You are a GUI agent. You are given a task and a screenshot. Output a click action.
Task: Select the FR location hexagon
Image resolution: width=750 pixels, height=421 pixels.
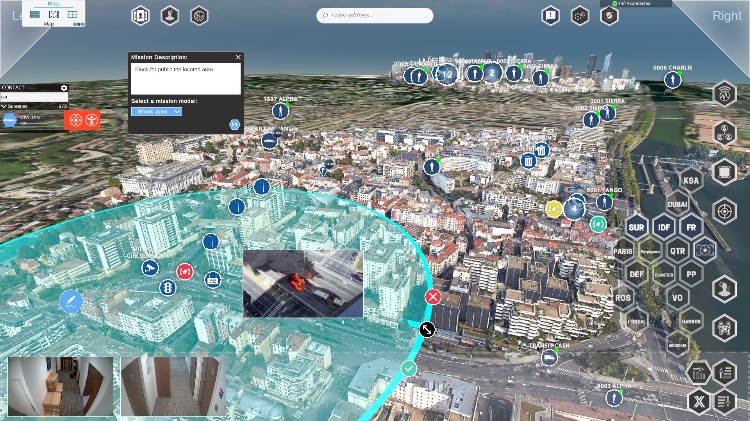(x=691, y=227)
